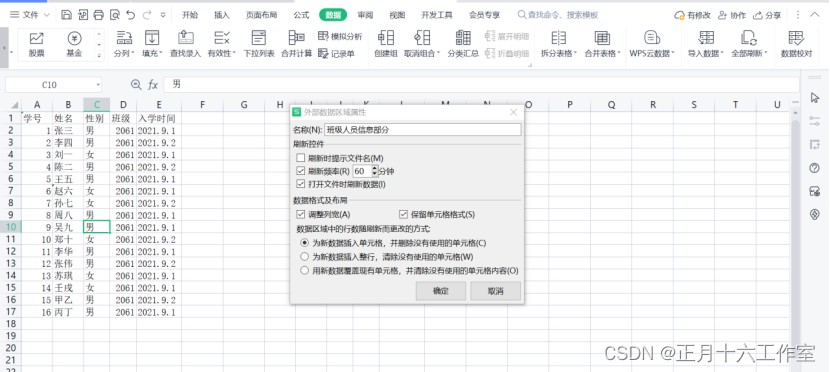Viewport: 830px width, 372px height.
Task: Click the formula bar showing 男
Action: 481,85
